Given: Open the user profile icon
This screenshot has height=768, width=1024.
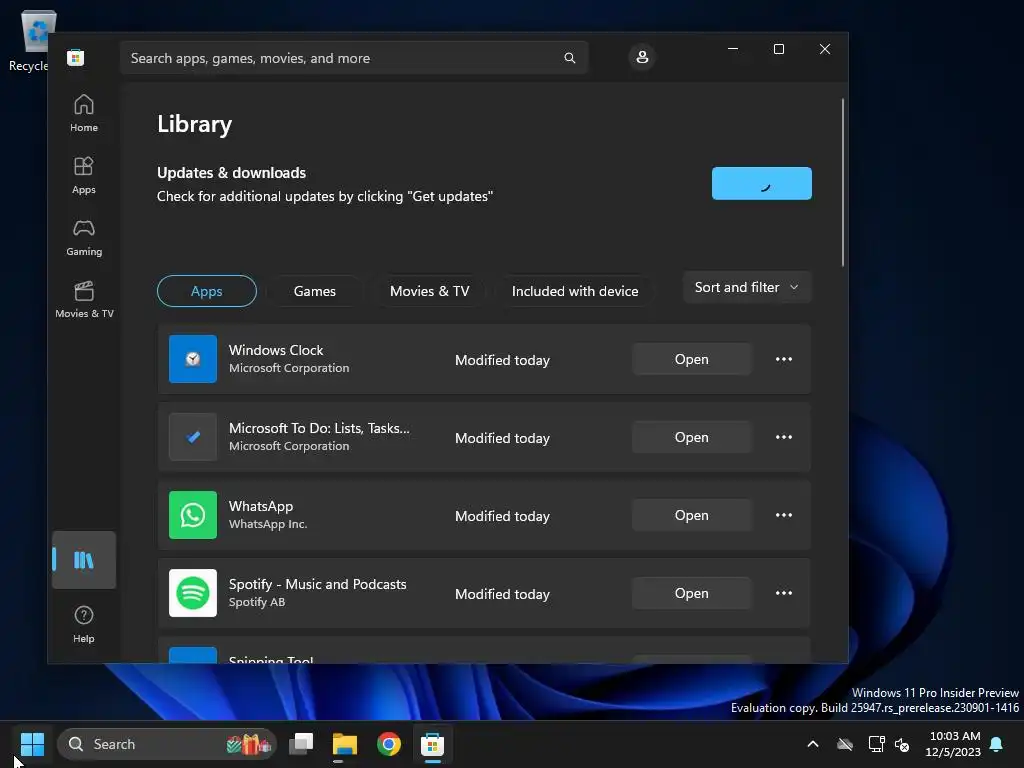Looking at the screenshot, I should tap(642, 57).
